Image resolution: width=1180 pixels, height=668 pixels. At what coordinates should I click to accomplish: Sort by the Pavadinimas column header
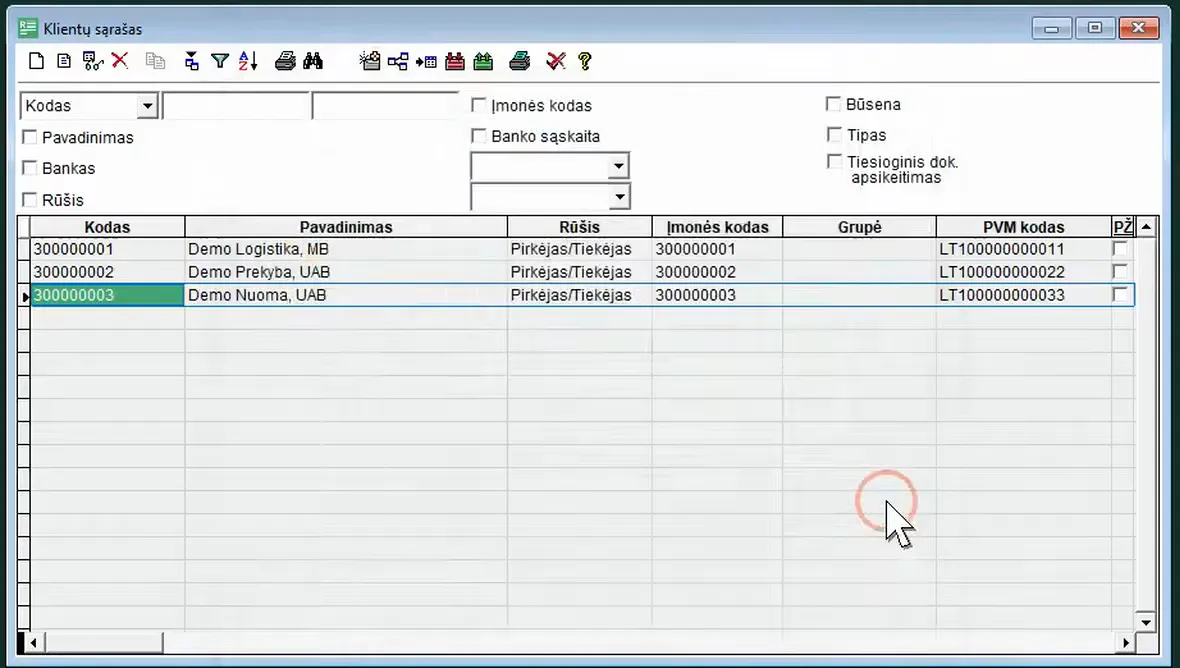coord(346,227)
